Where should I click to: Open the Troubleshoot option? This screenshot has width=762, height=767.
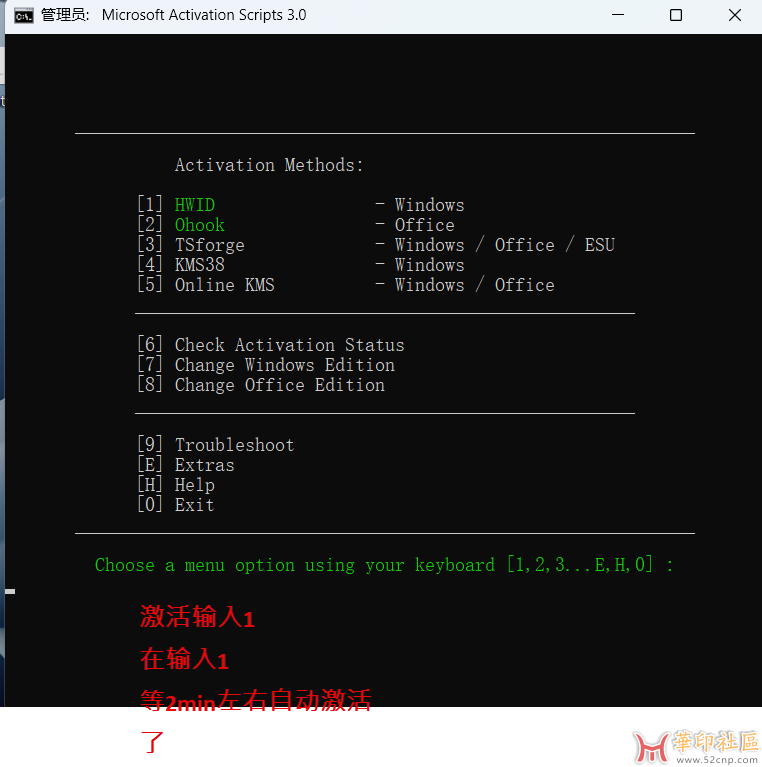234,445
